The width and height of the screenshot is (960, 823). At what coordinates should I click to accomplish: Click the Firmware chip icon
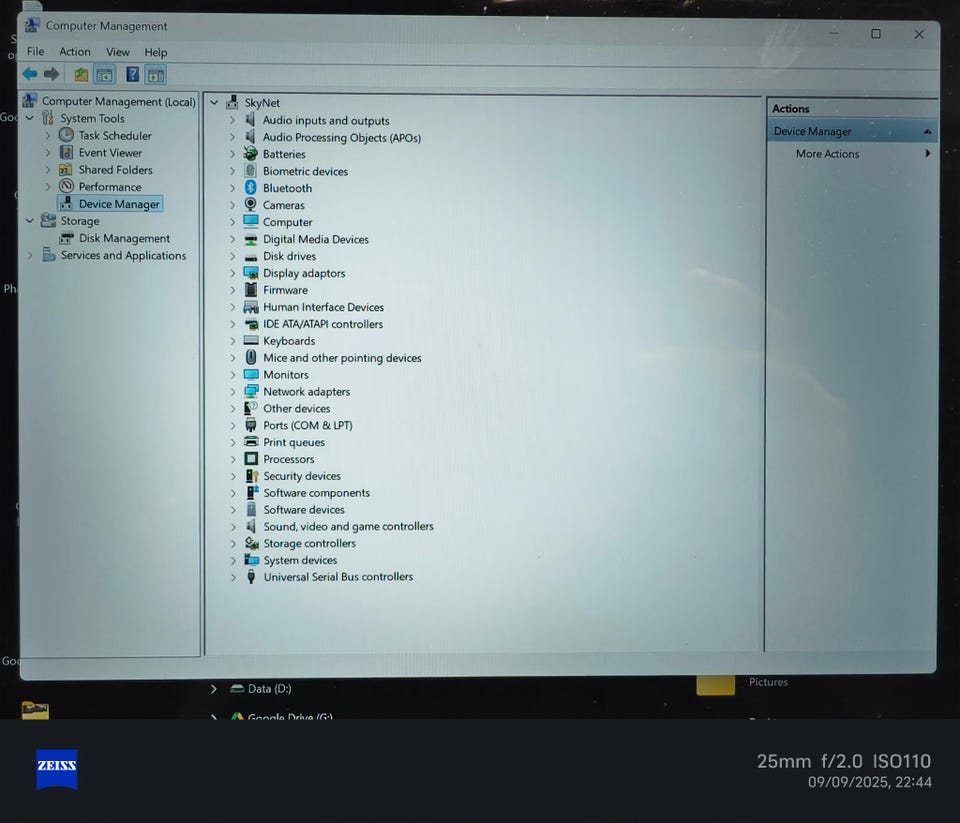251,290
